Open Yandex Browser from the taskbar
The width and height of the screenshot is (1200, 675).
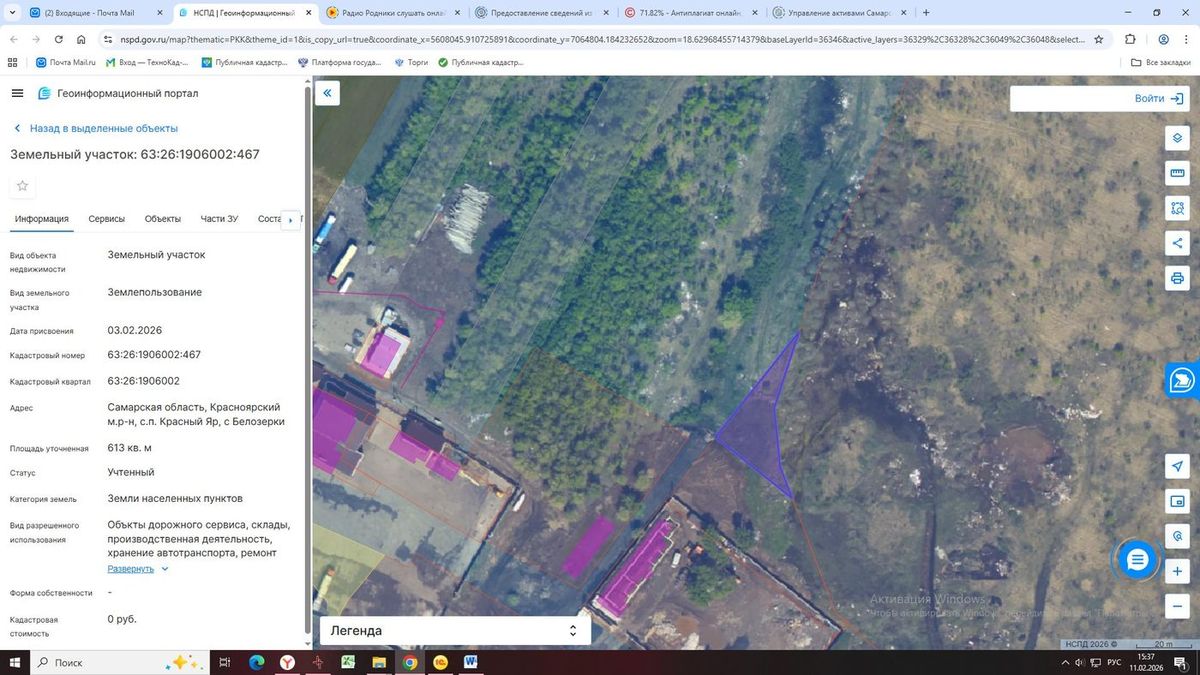pyautogui.click(x=287, y=662)
